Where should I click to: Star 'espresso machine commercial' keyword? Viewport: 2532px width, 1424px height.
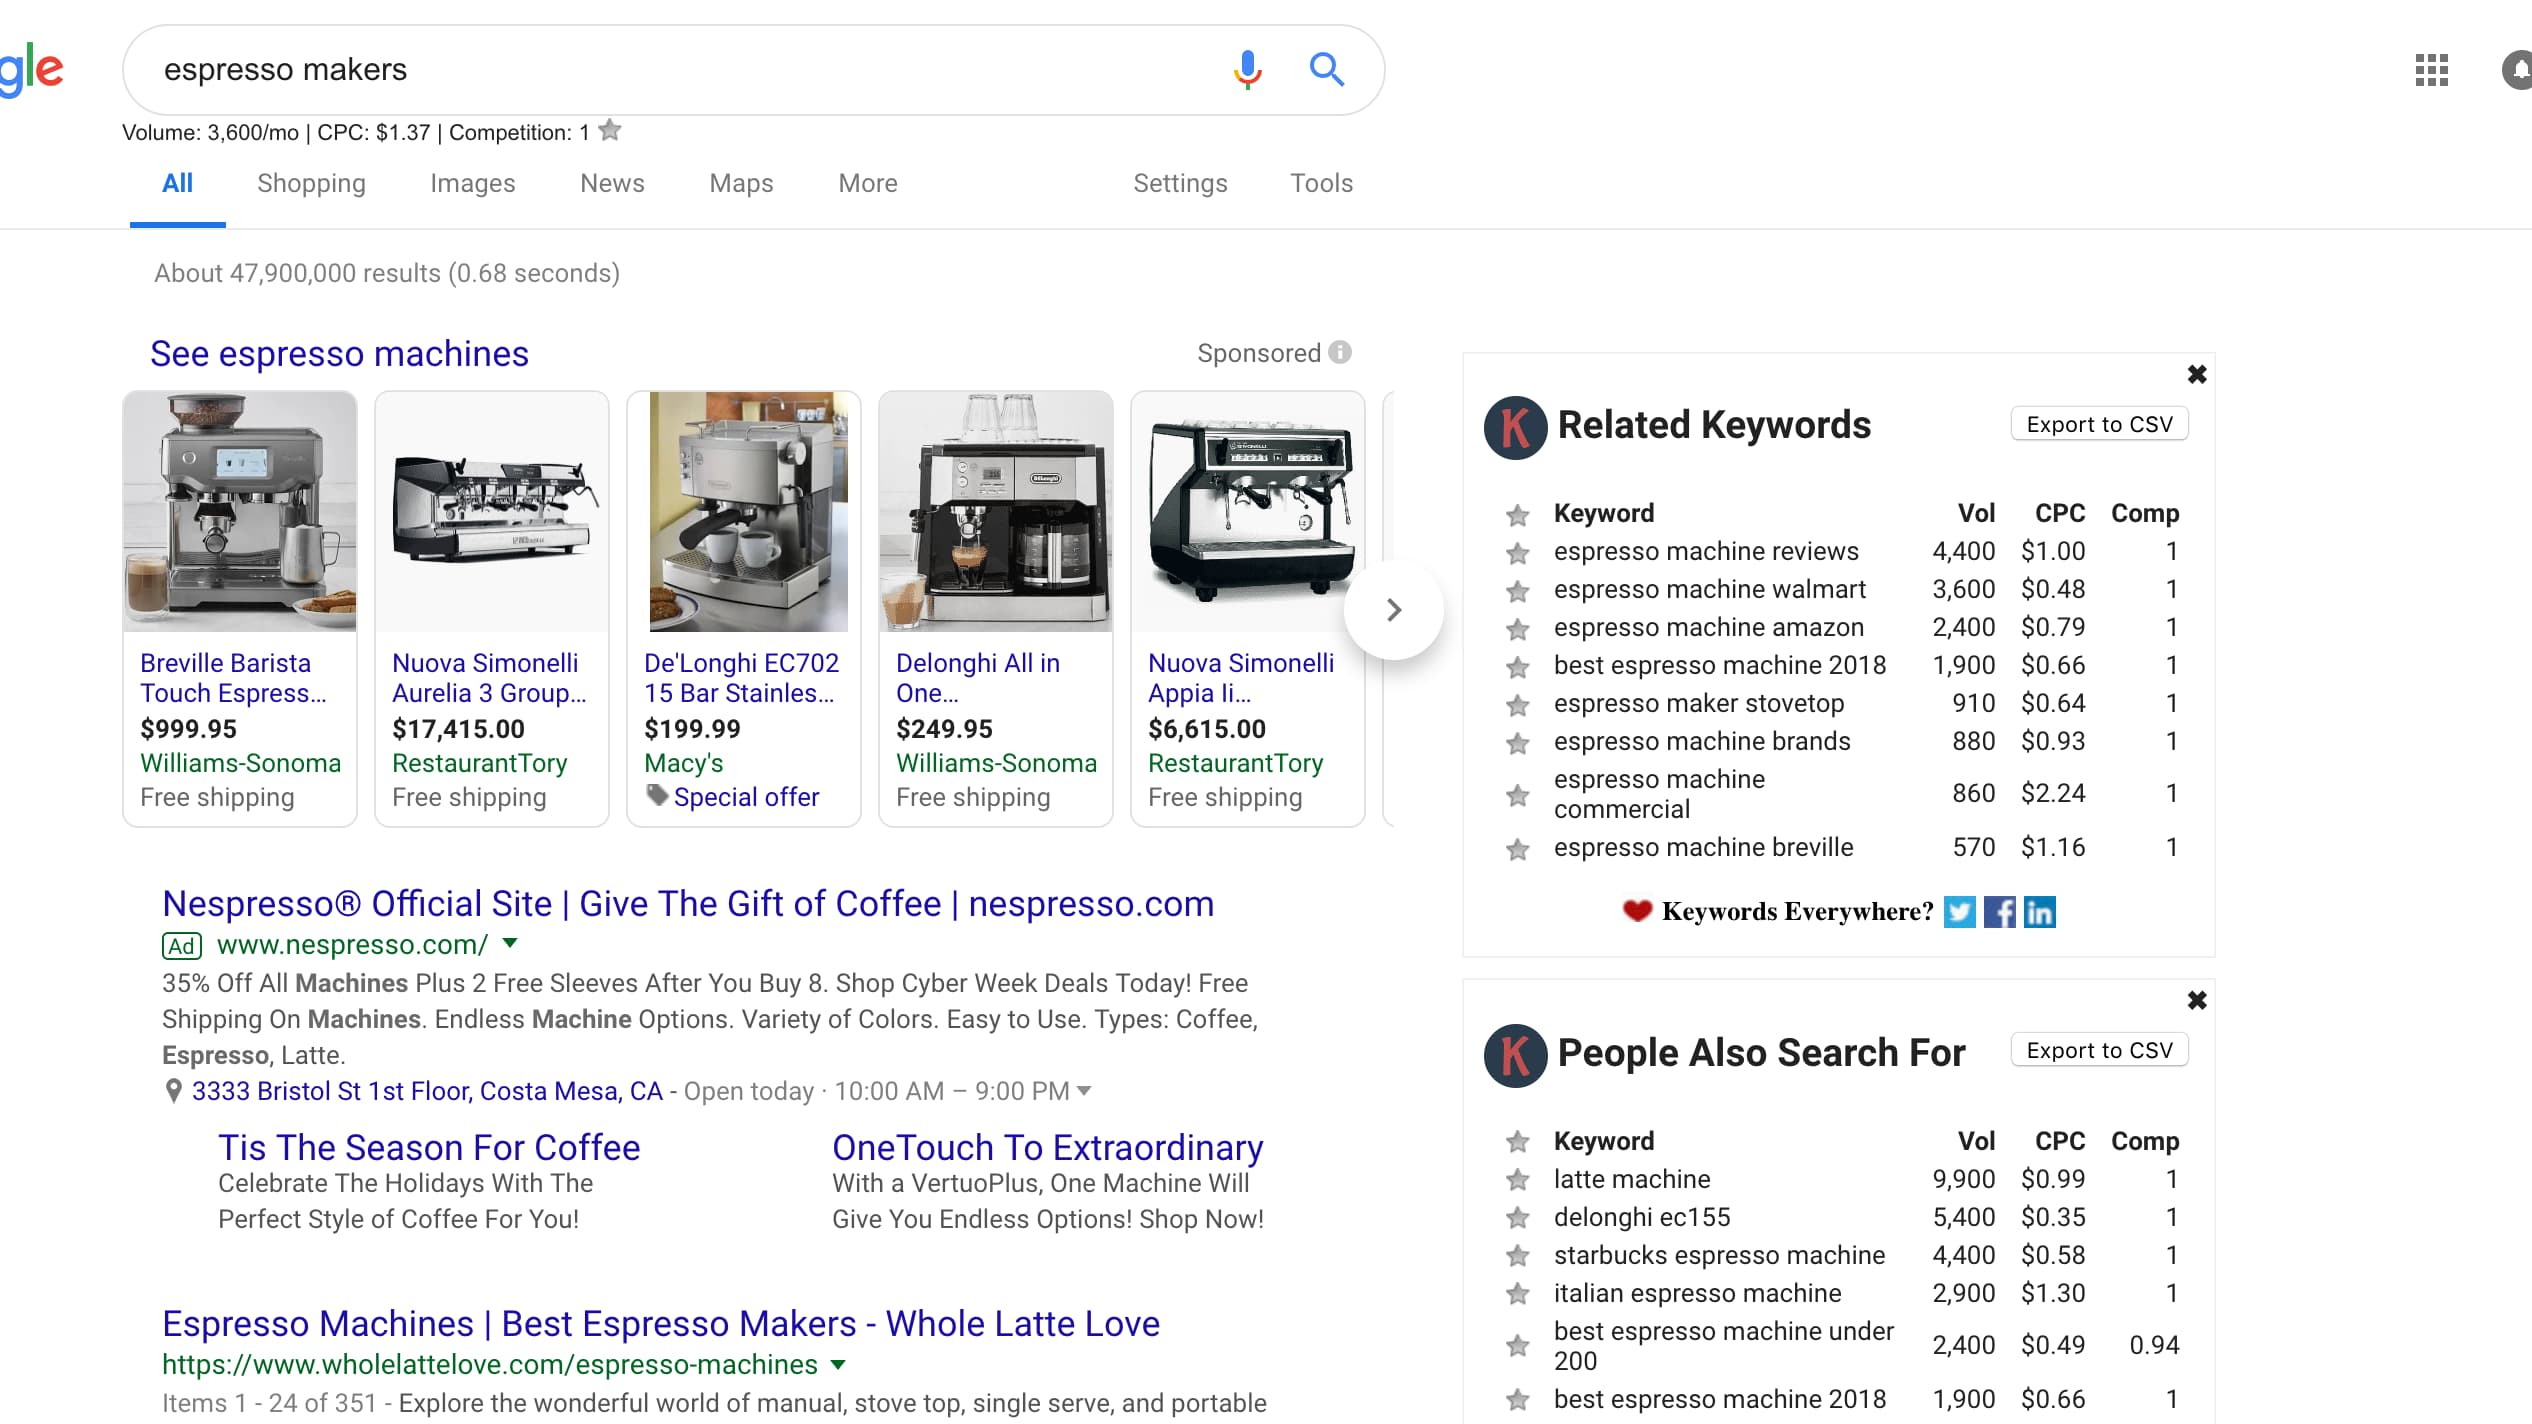pos(1517,794)
